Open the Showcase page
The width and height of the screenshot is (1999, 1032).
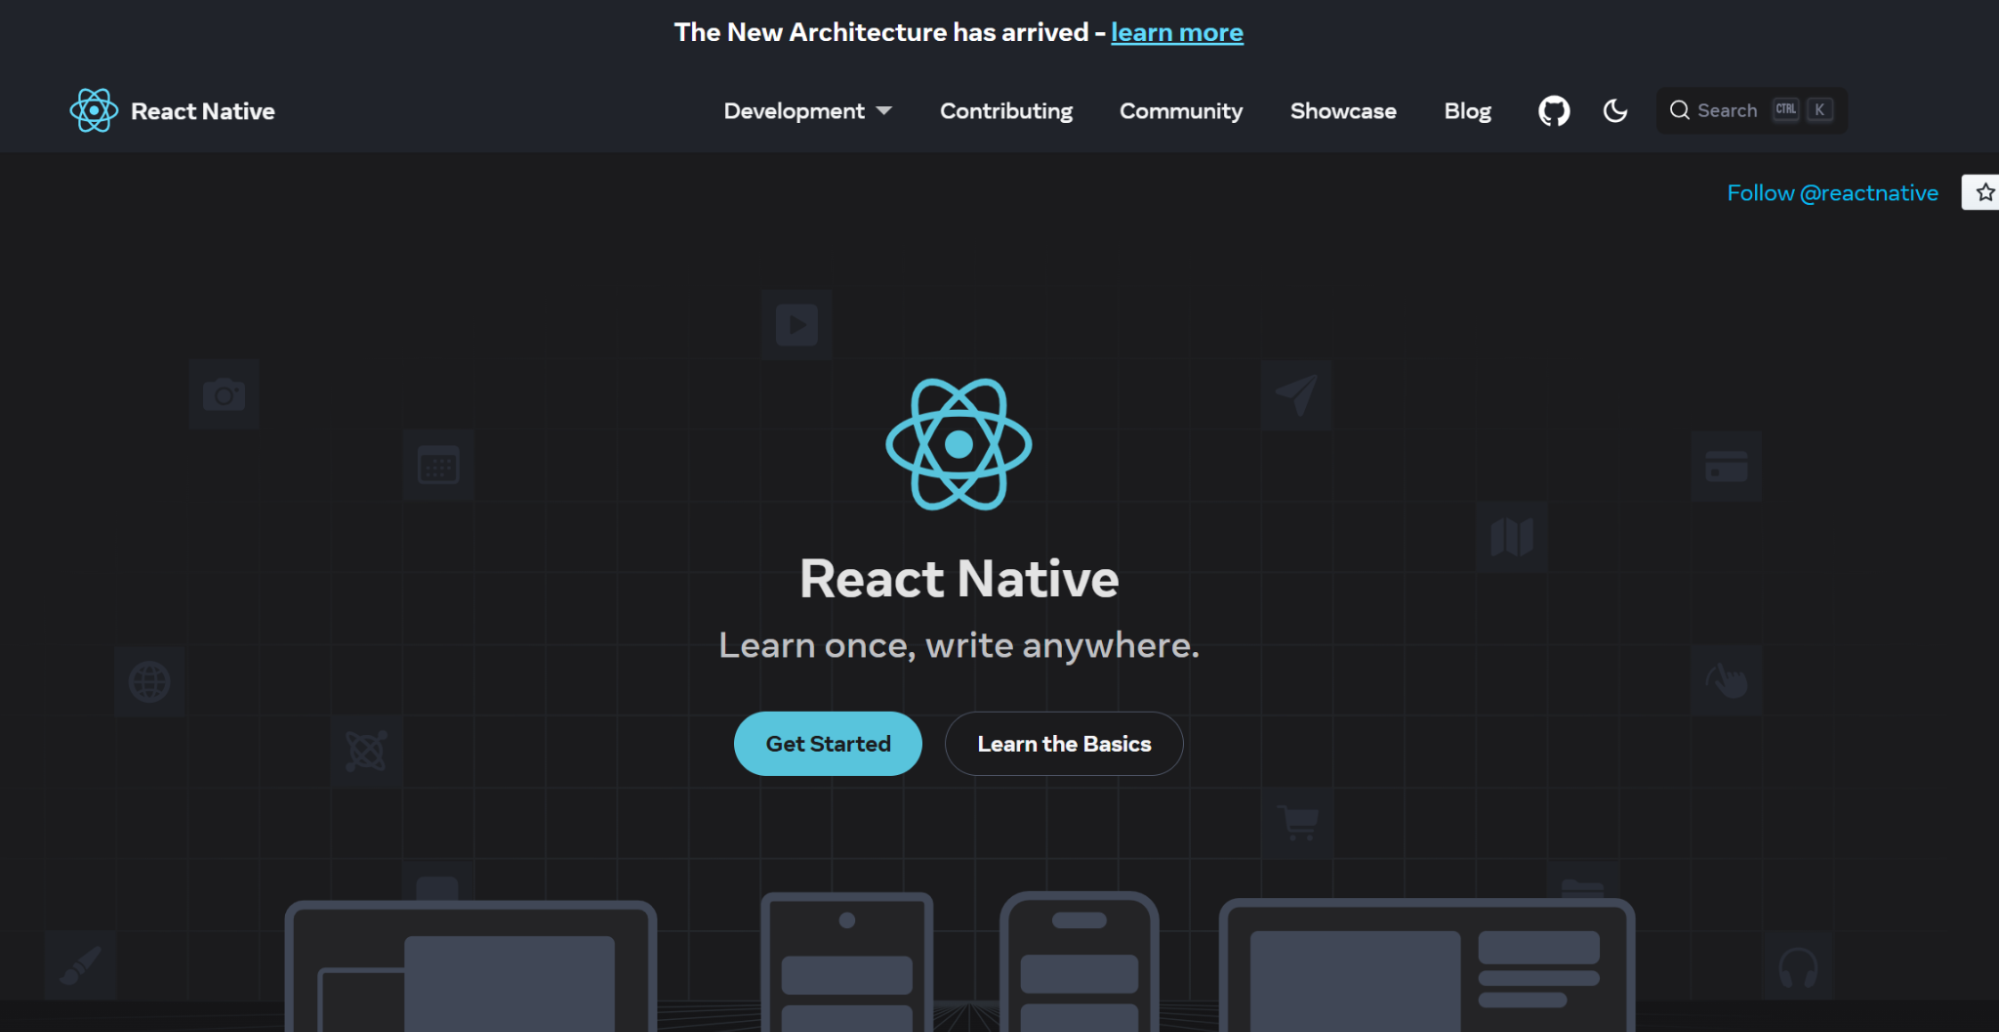click(1343, 110)
